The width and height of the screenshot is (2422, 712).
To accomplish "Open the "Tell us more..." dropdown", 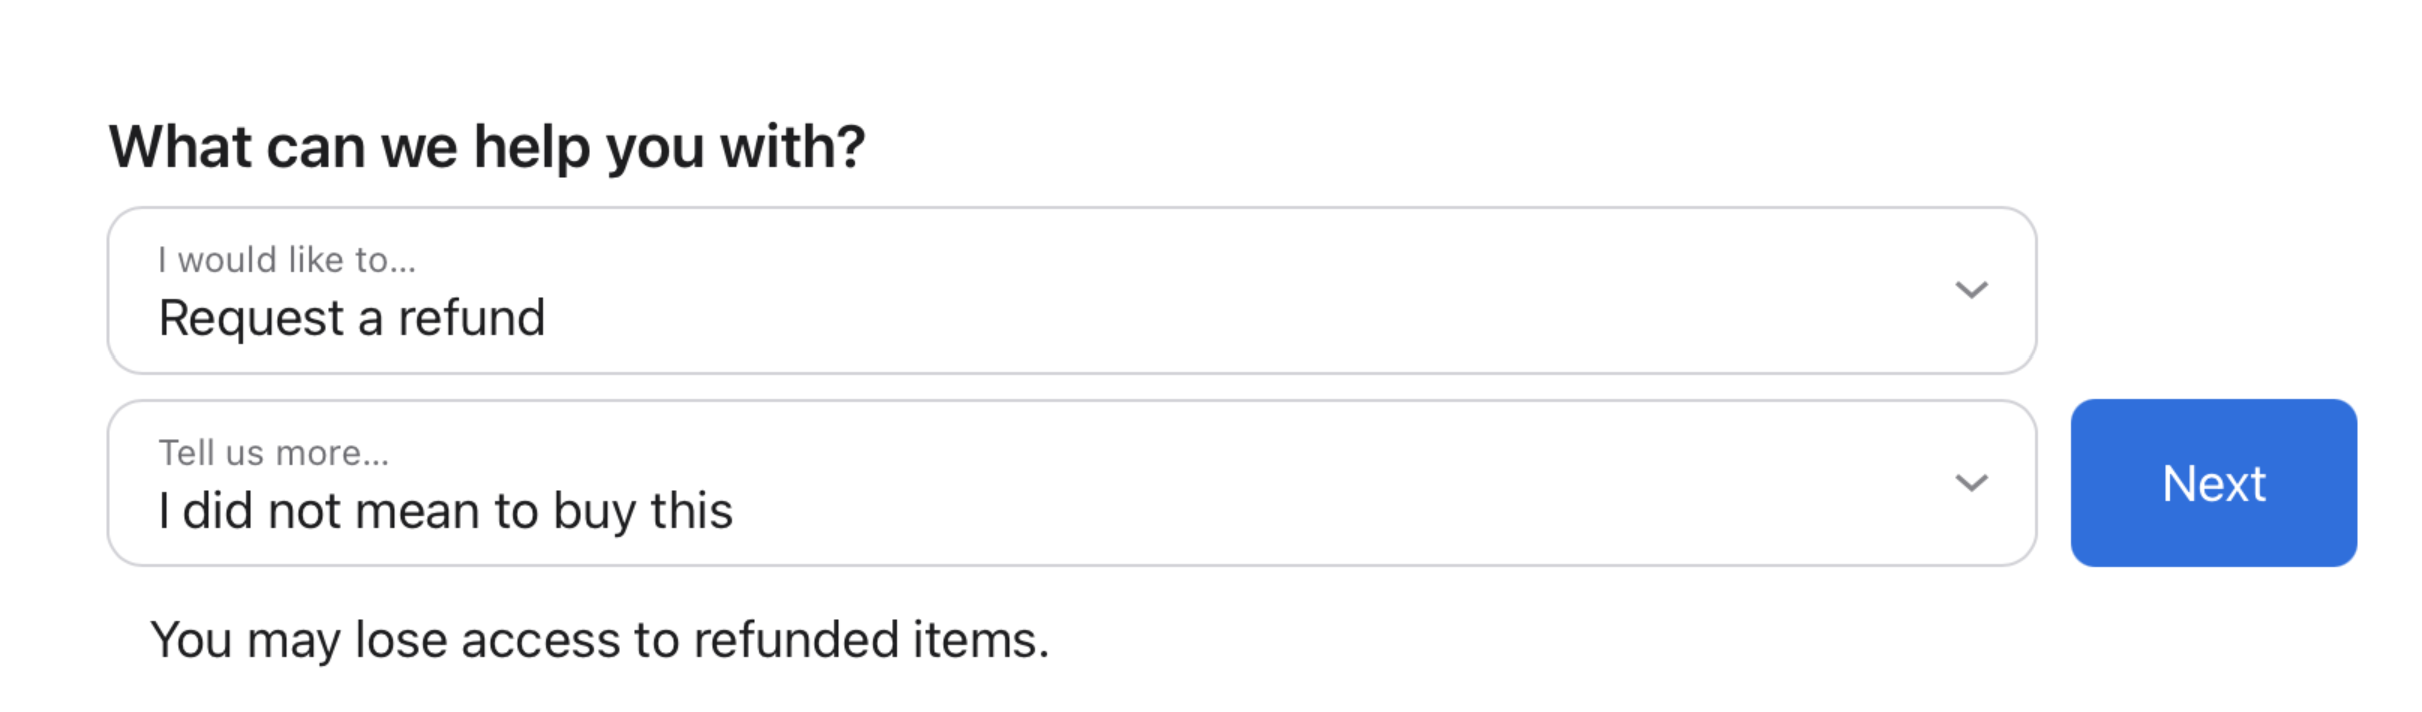I will click(1070, 483).
